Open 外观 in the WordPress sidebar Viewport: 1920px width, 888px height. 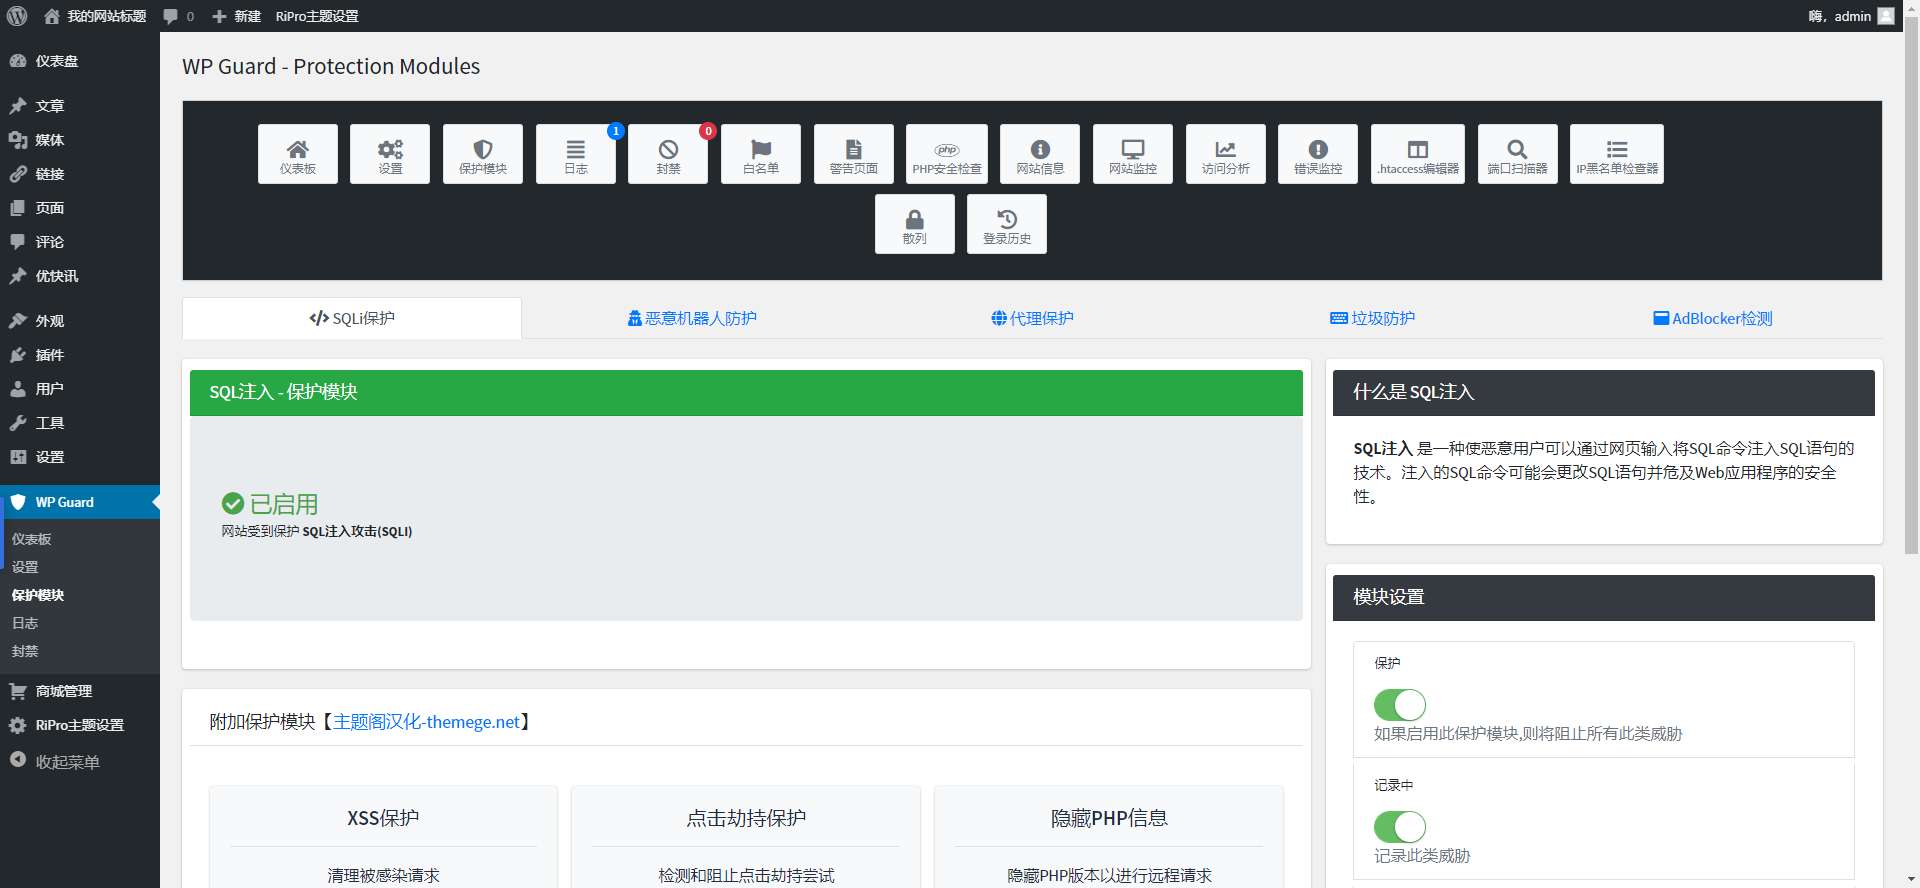(80, 321)
